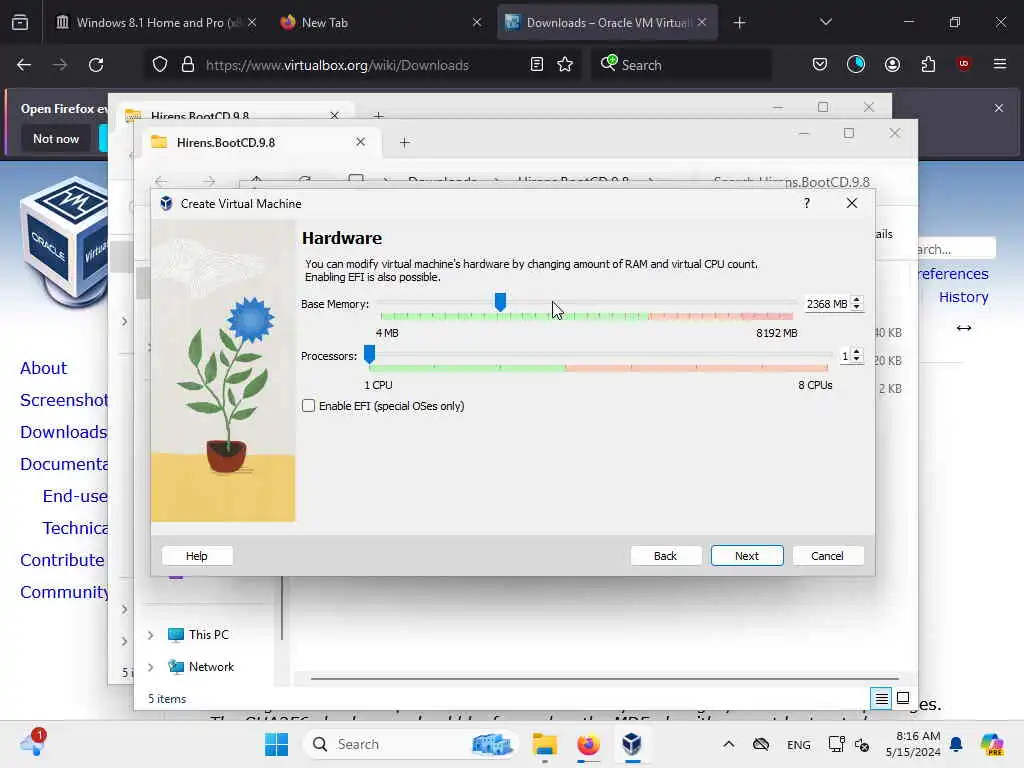Click the taskbar Search box
This screenshot has height=768, width=1024.
tap(411, 744)
